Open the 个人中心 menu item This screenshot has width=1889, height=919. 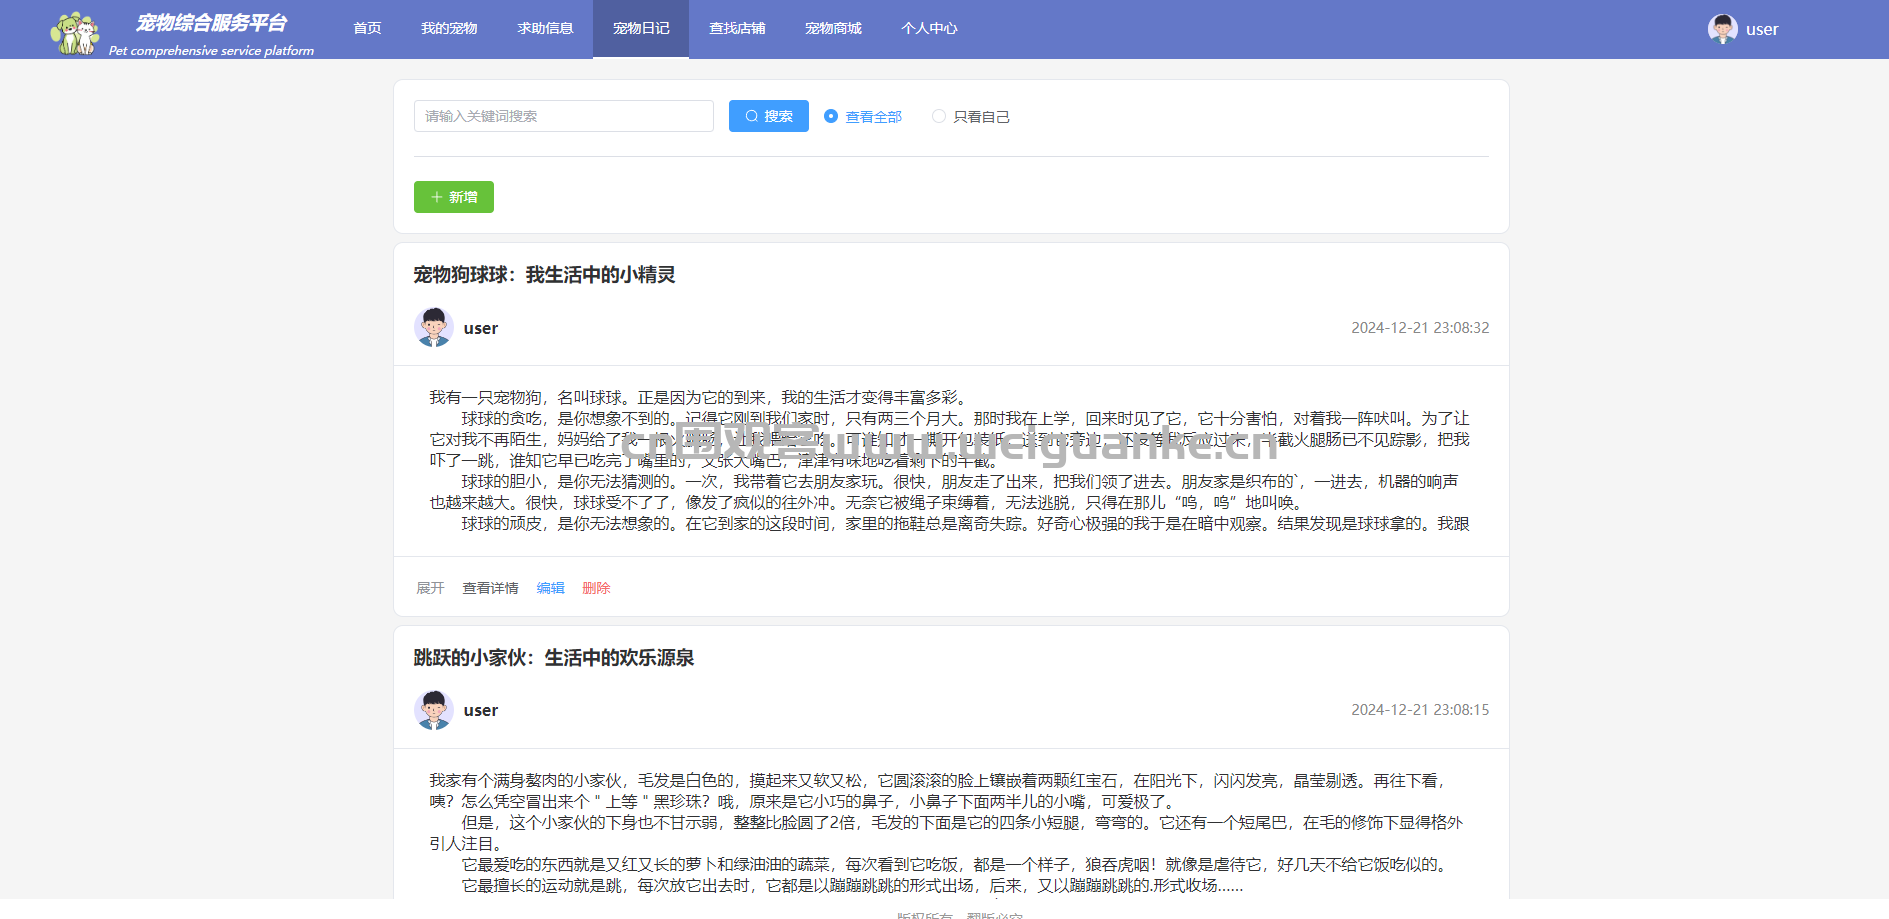point(929,29)
